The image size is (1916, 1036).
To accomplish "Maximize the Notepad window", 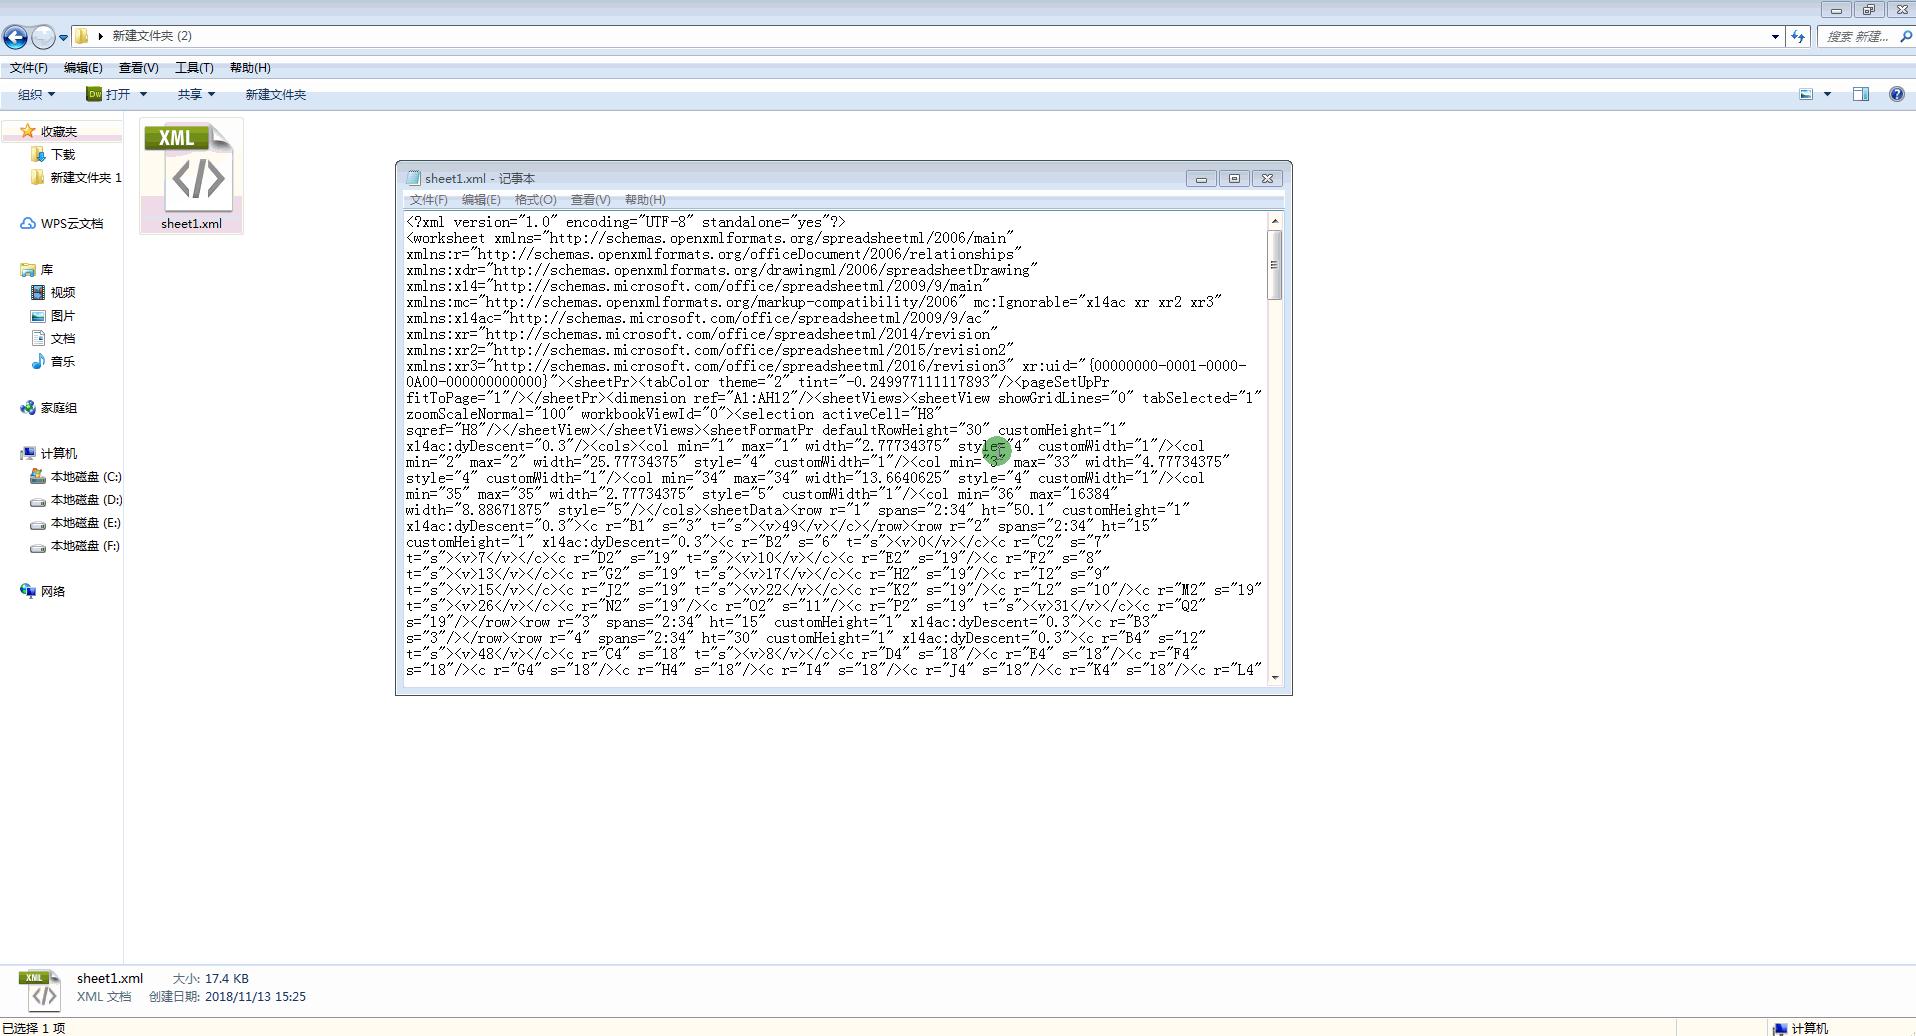I will coord(1234,178).
